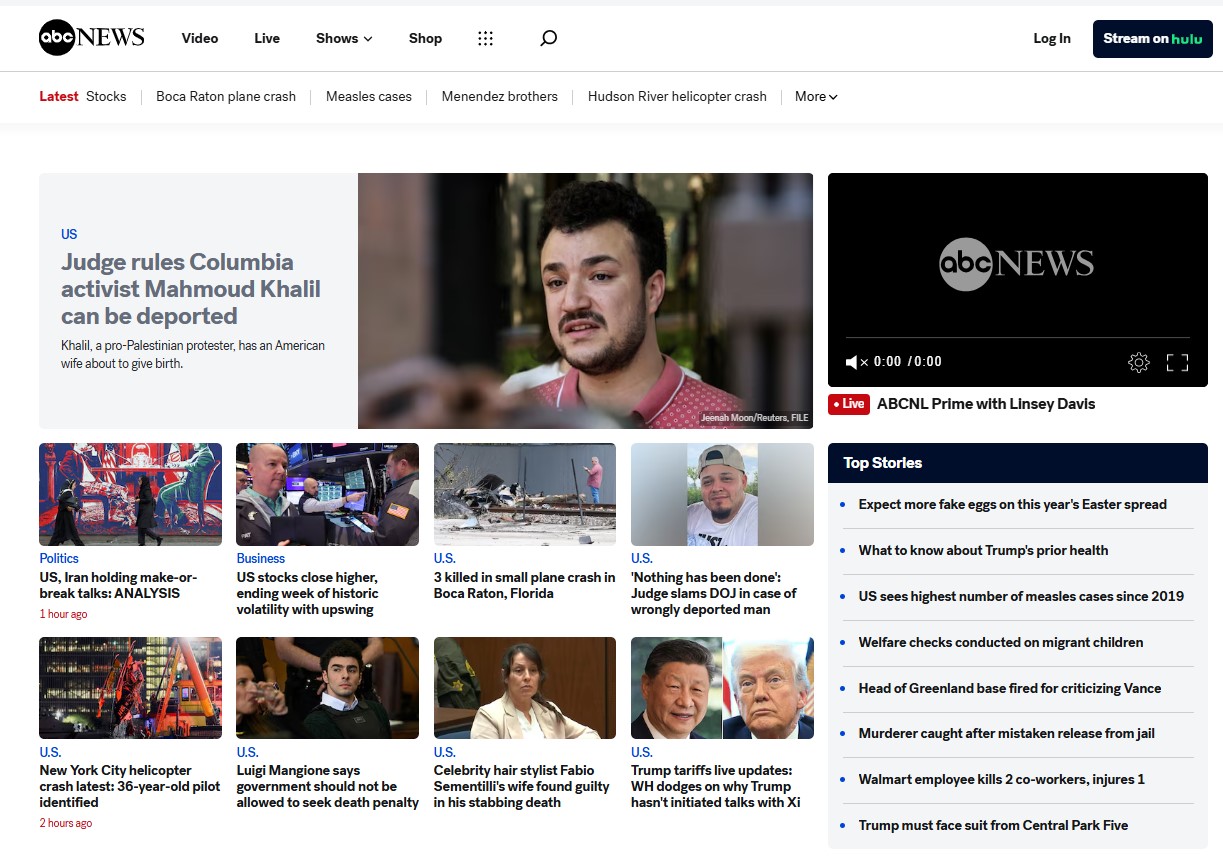Select Hudson River helicopter crash topic
This screenshot has height=861, width=1223.
tap(677, 97)
